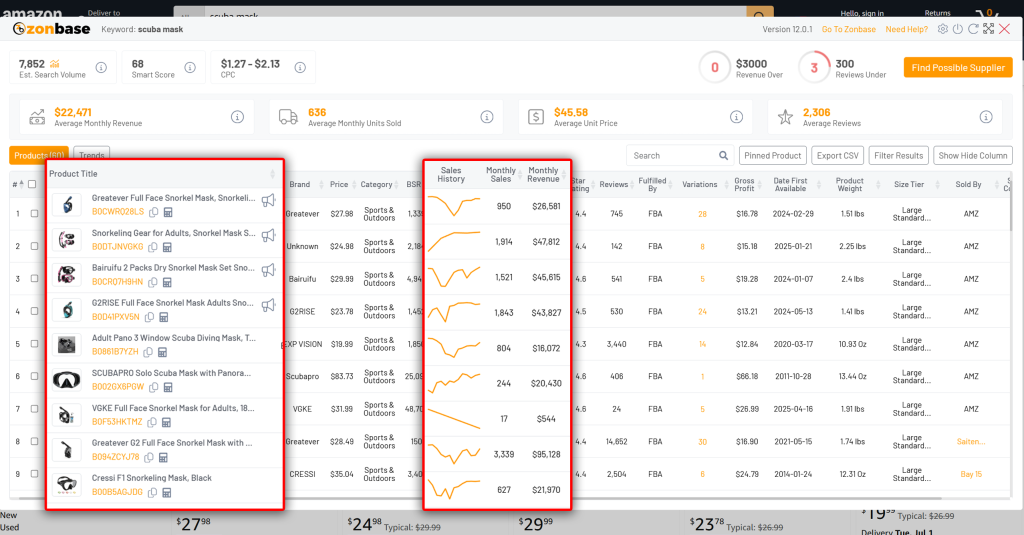Screen dimensions: 1024x535
Task: Follow the Go To Zonbase link
Action: point(848,29)
